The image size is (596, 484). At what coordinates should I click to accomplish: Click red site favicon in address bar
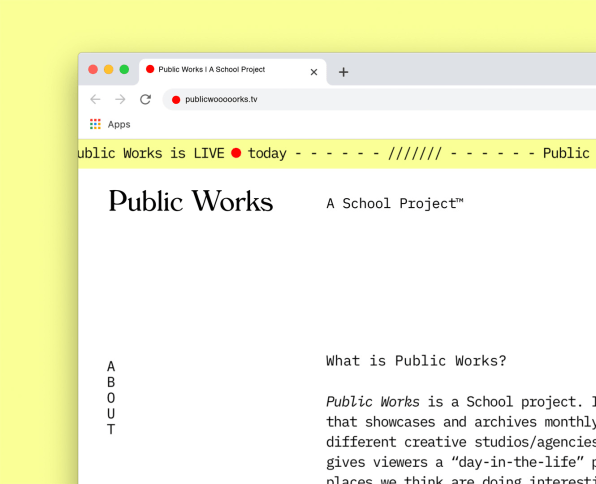click(x=176, y=100)
